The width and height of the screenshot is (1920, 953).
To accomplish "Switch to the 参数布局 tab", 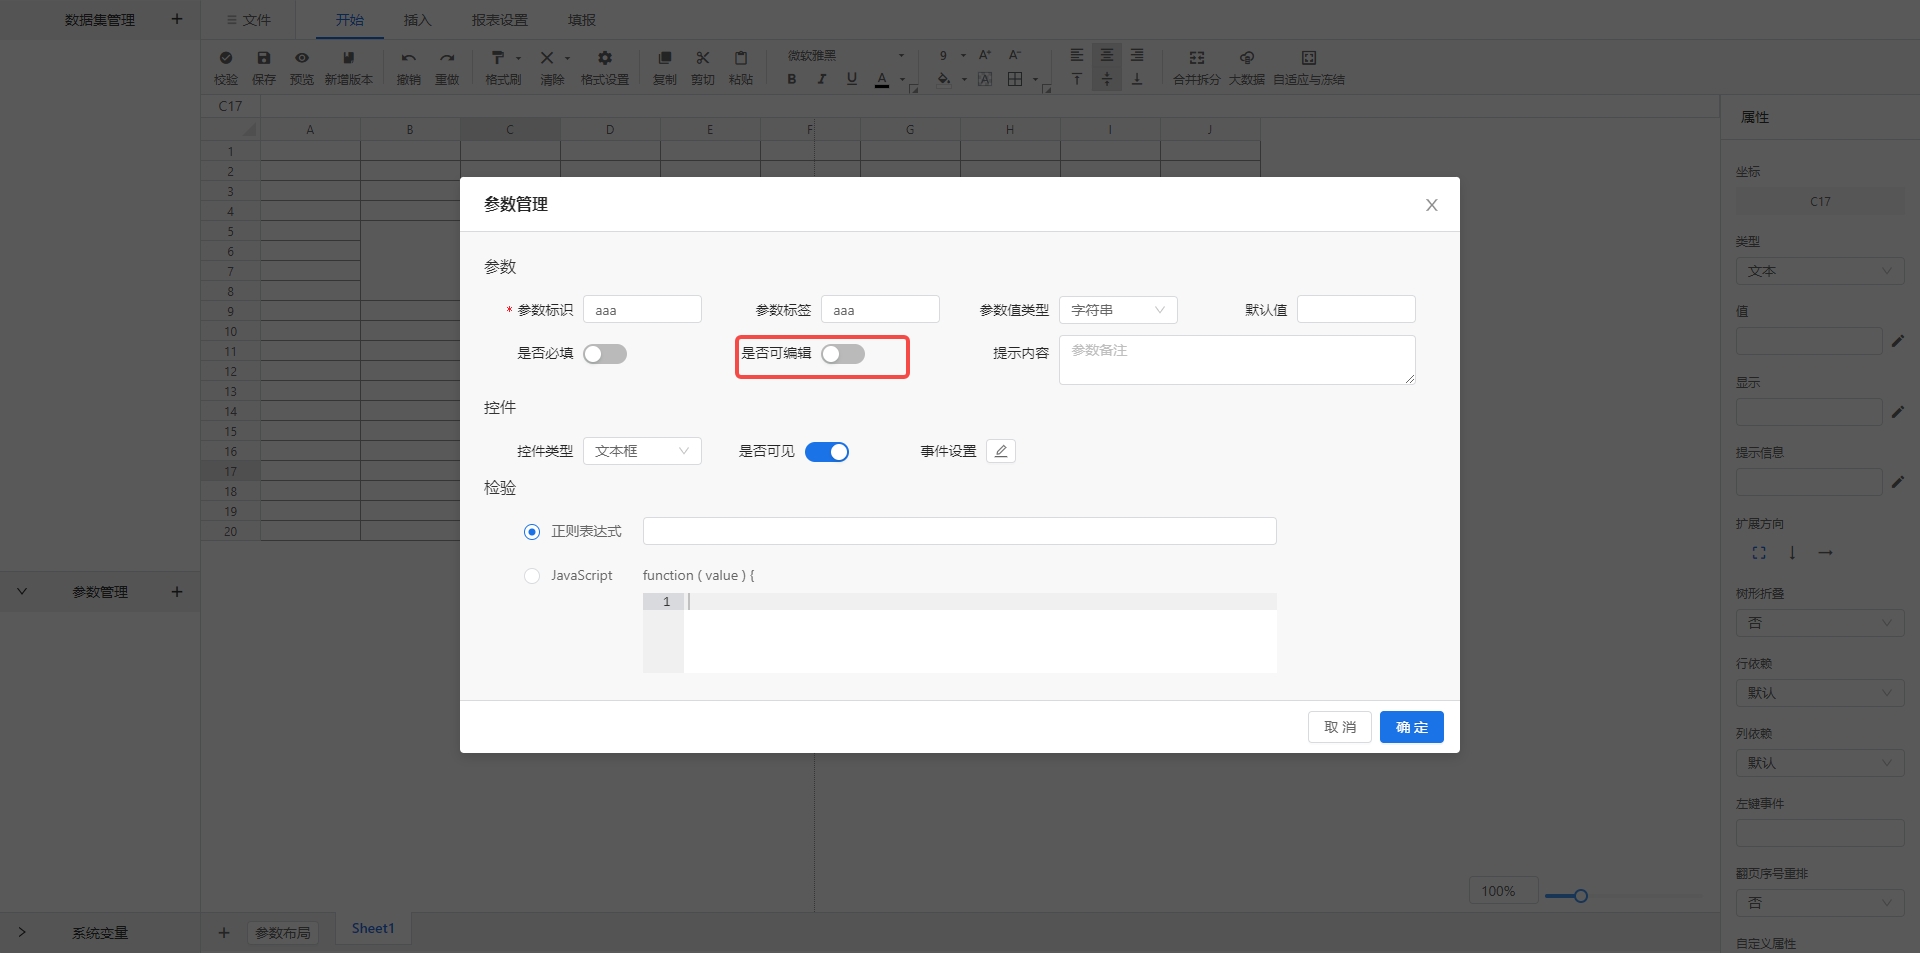I will [x=283, y=933].
